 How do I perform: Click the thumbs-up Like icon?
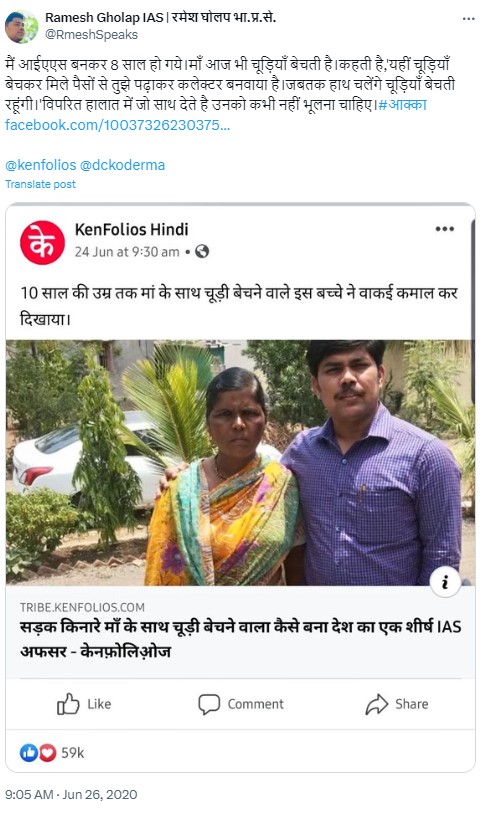click(68, 704)
